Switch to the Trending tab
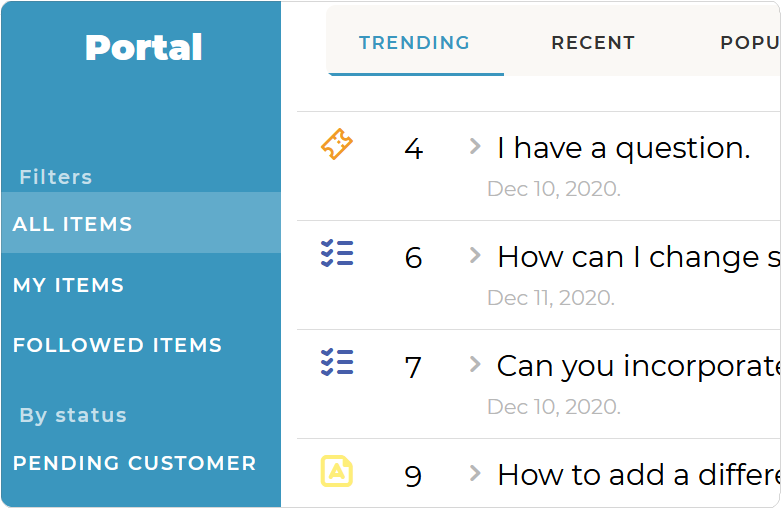This screenshot has height=508, width=781. (x=414, y=43)
